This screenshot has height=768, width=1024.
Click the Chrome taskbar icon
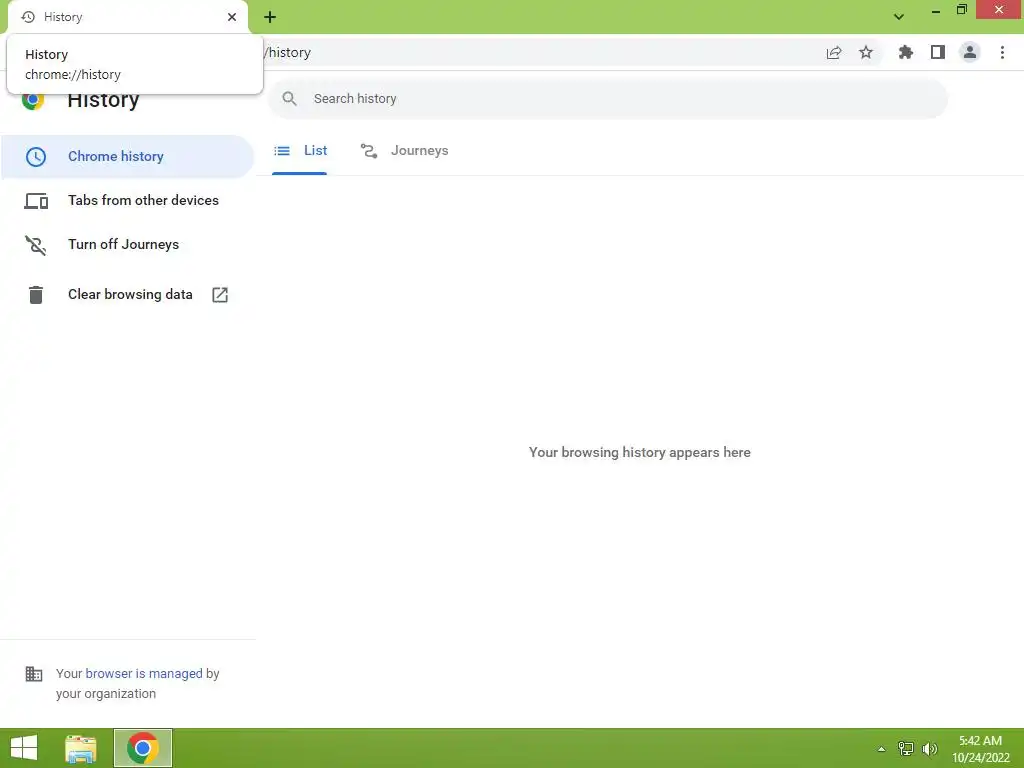tap(143, 748)
